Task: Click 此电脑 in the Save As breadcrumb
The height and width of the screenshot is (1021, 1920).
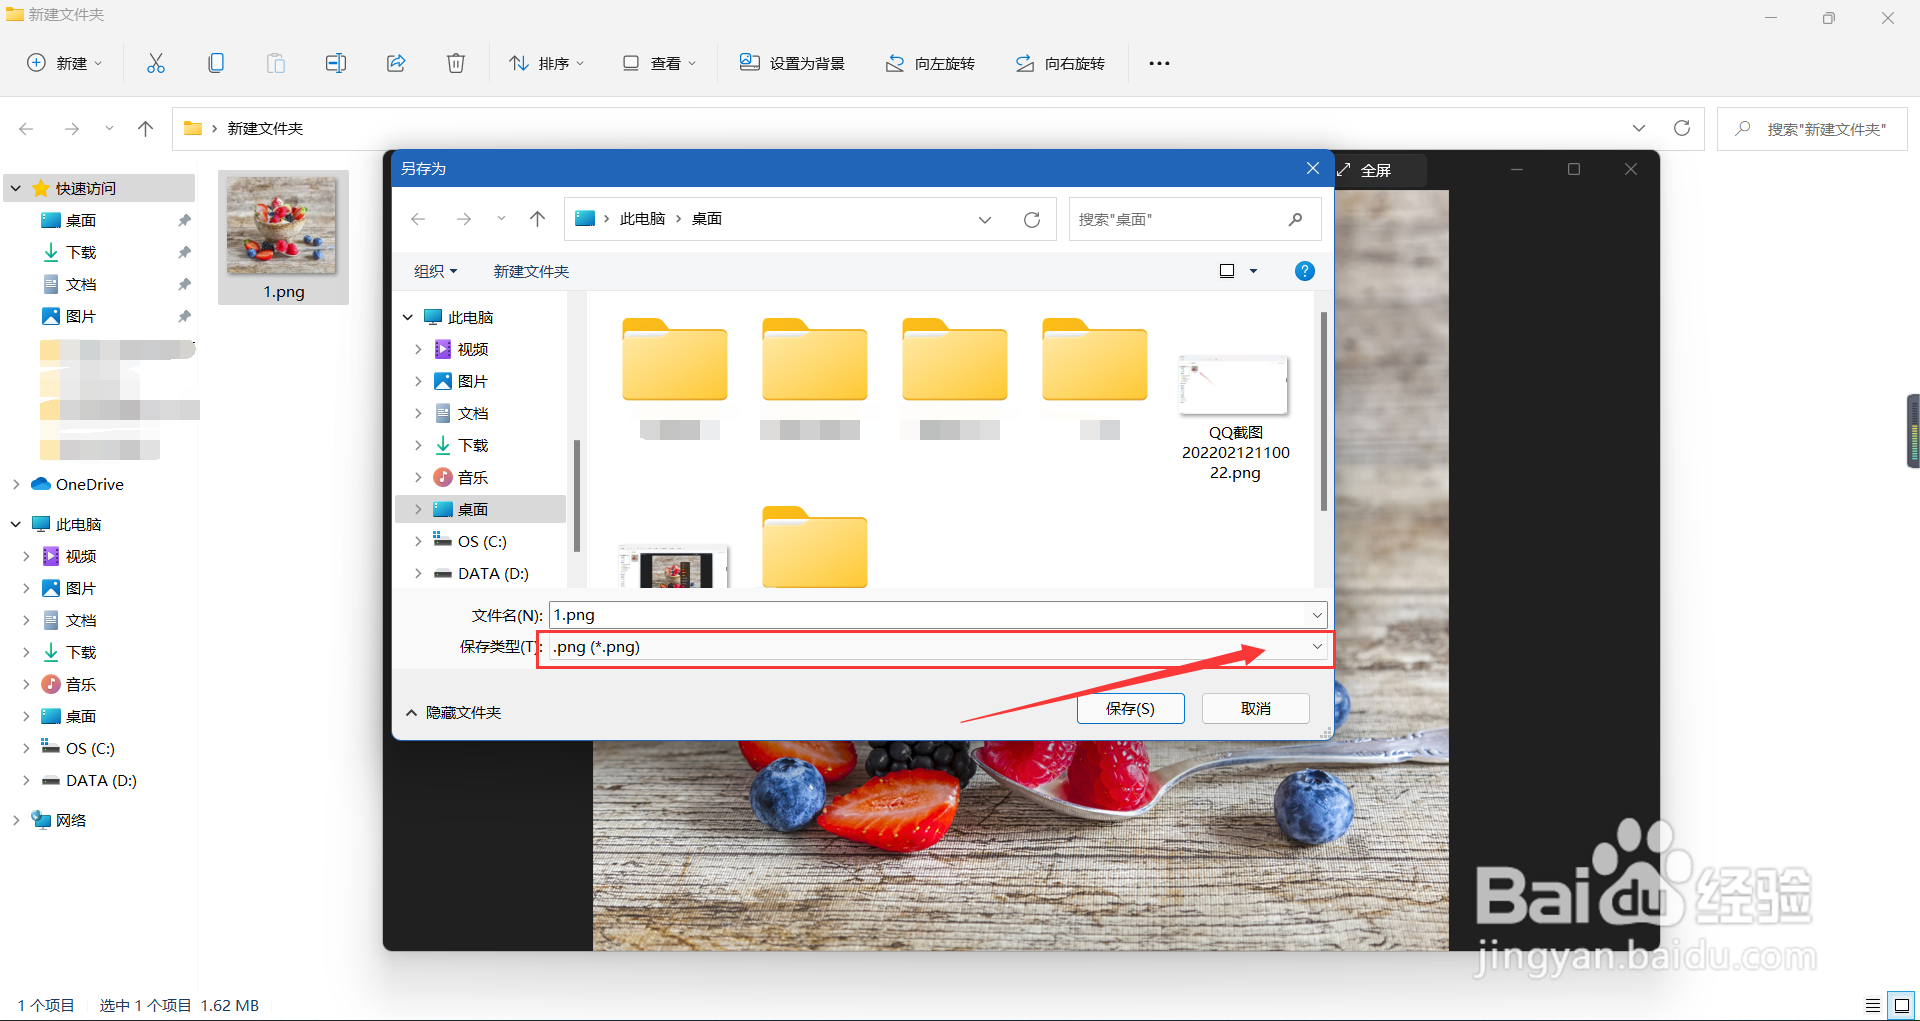Action: pos(642,219)
